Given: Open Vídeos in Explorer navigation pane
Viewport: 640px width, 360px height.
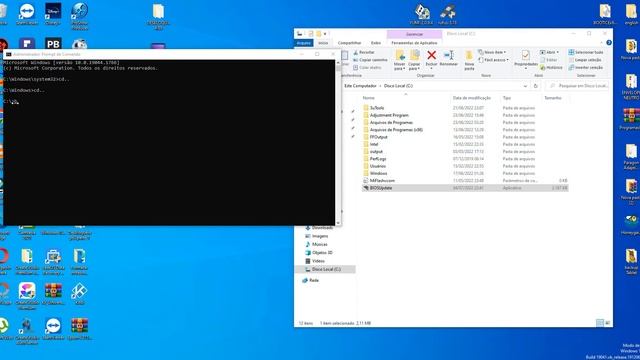Looking at the screenshot, I should [x=318, y=261].
